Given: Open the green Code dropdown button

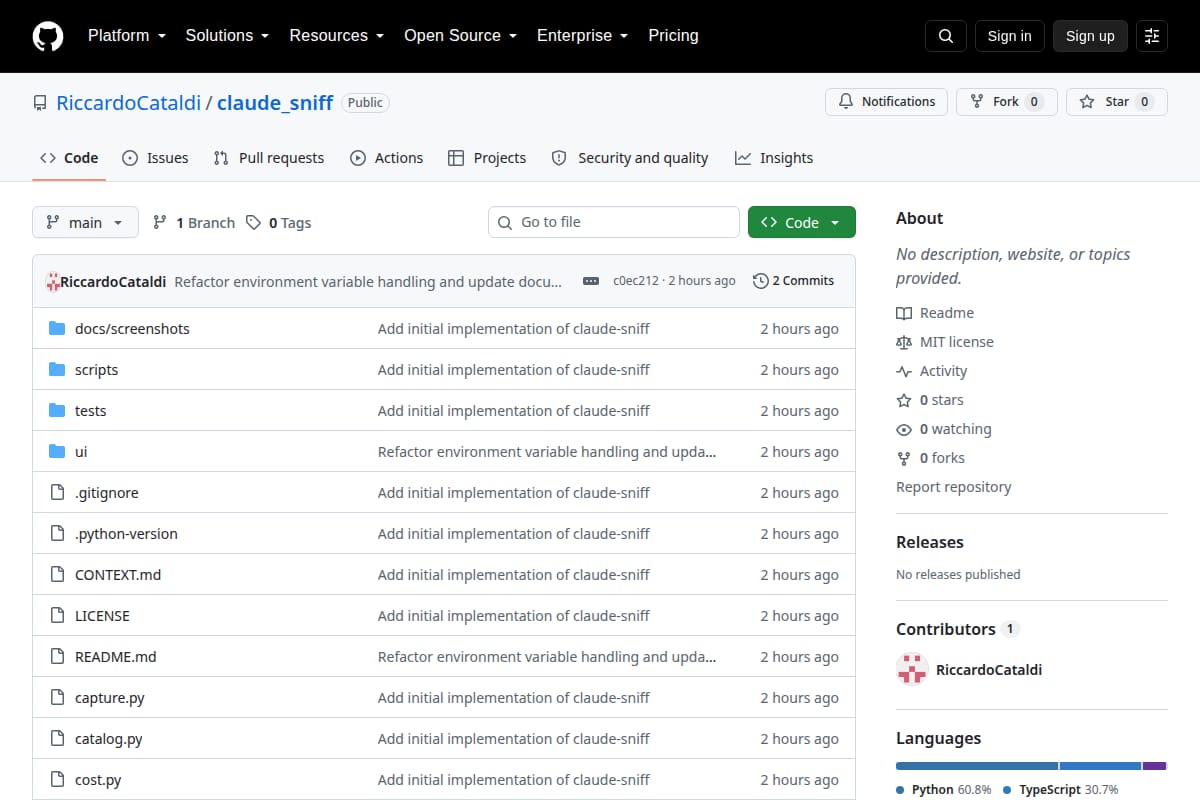Looking at the screenshot, I should point(802,222).
